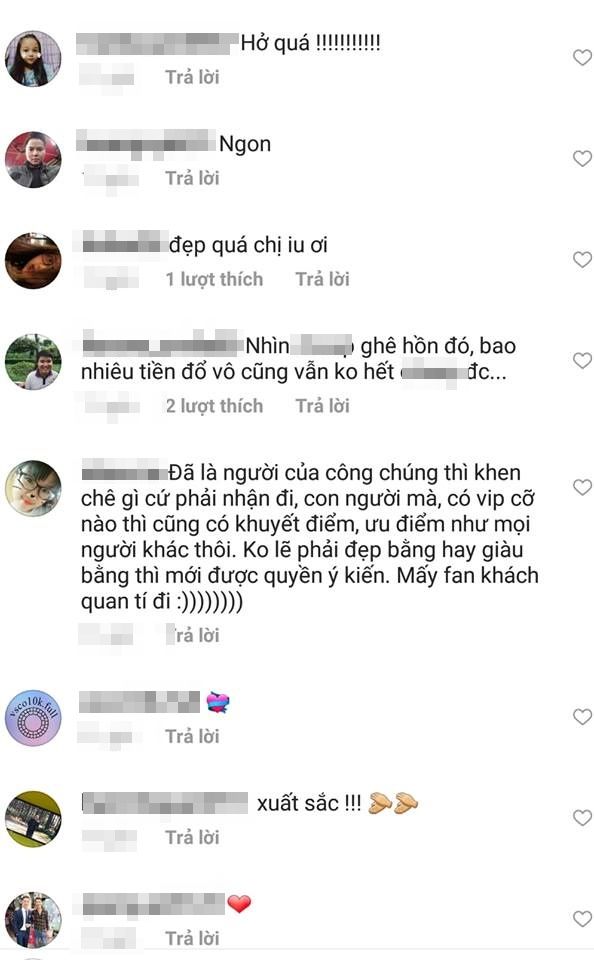Open the vsco10k.full profile avatar
594x960 pixels.
[x=33, y=718]
